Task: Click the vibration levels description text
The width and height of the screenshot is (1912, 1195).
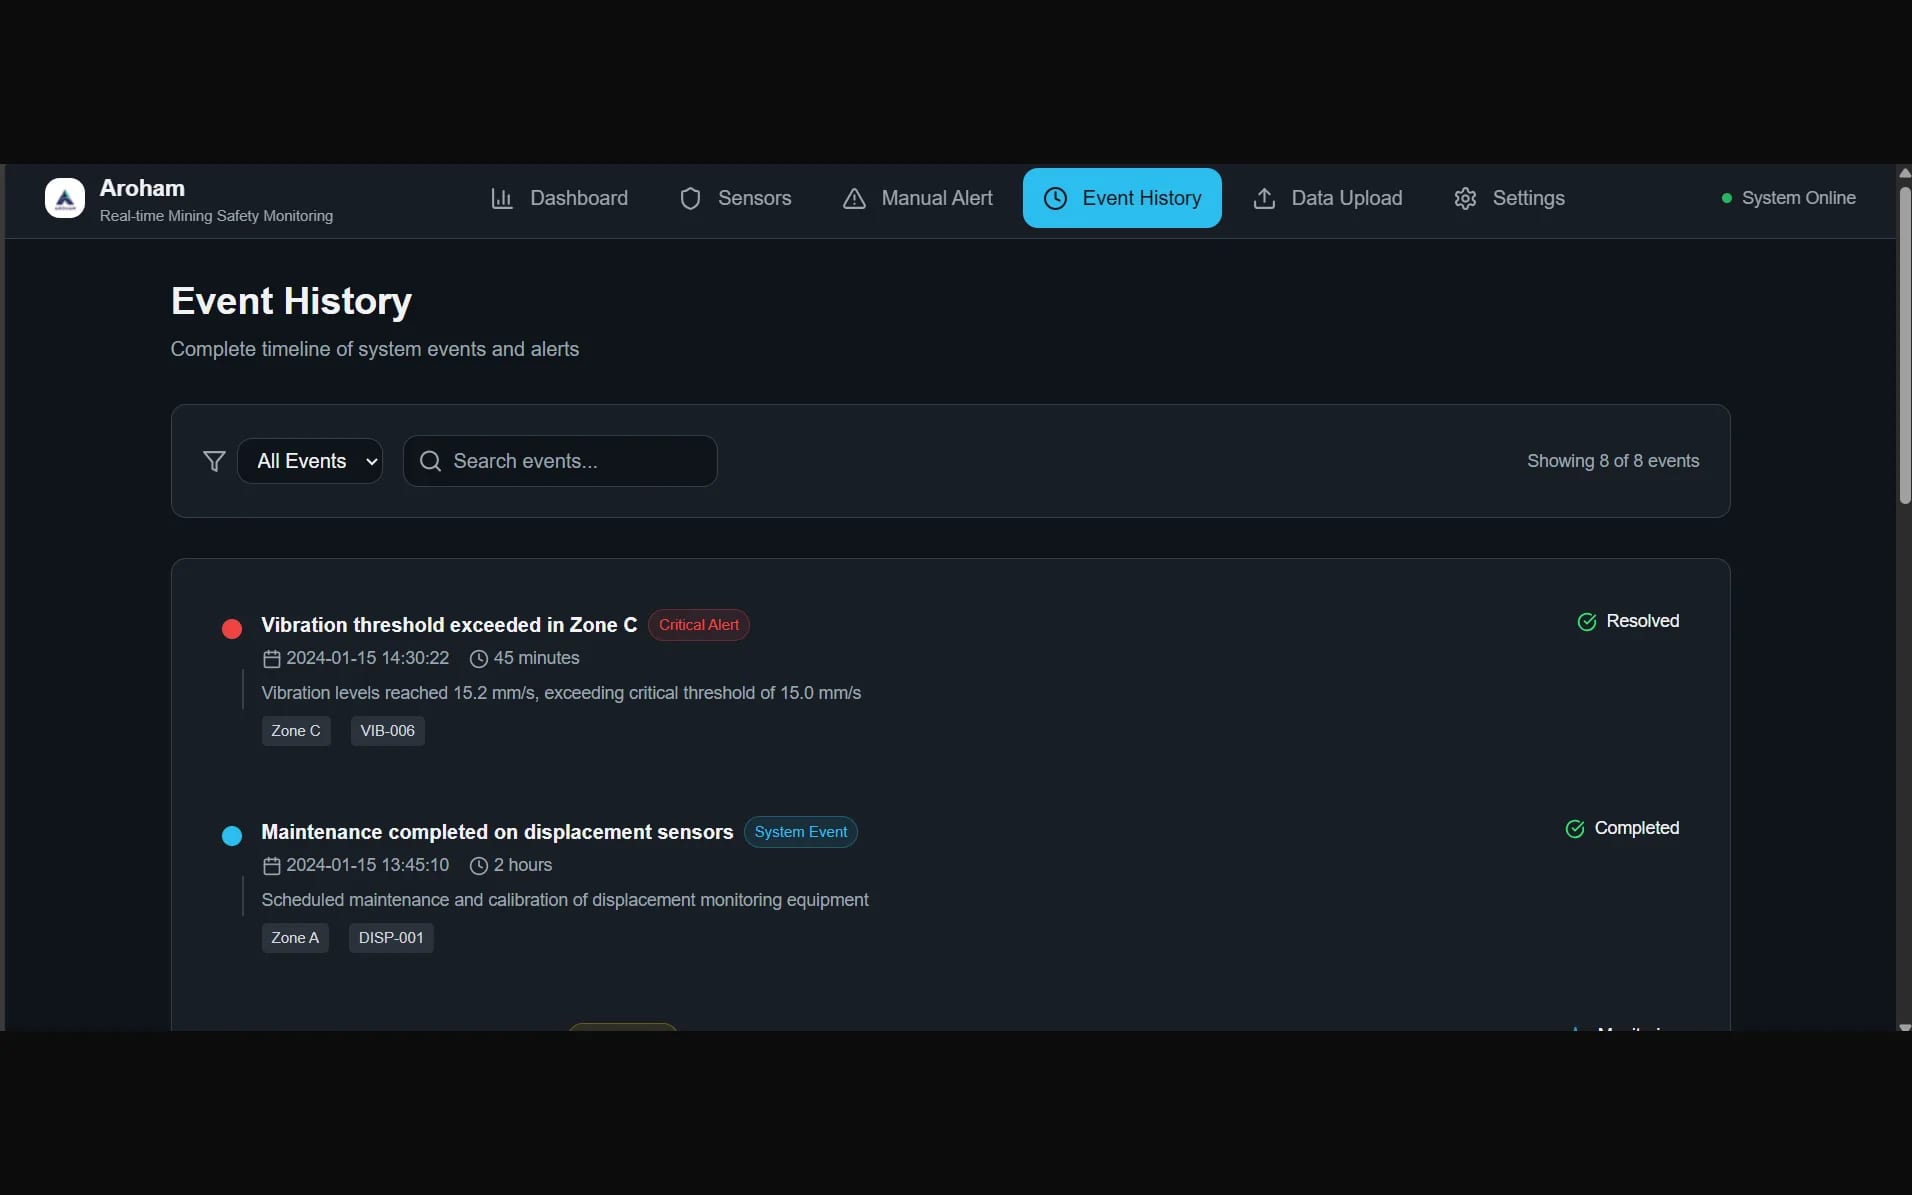Action: coord(561,693)
